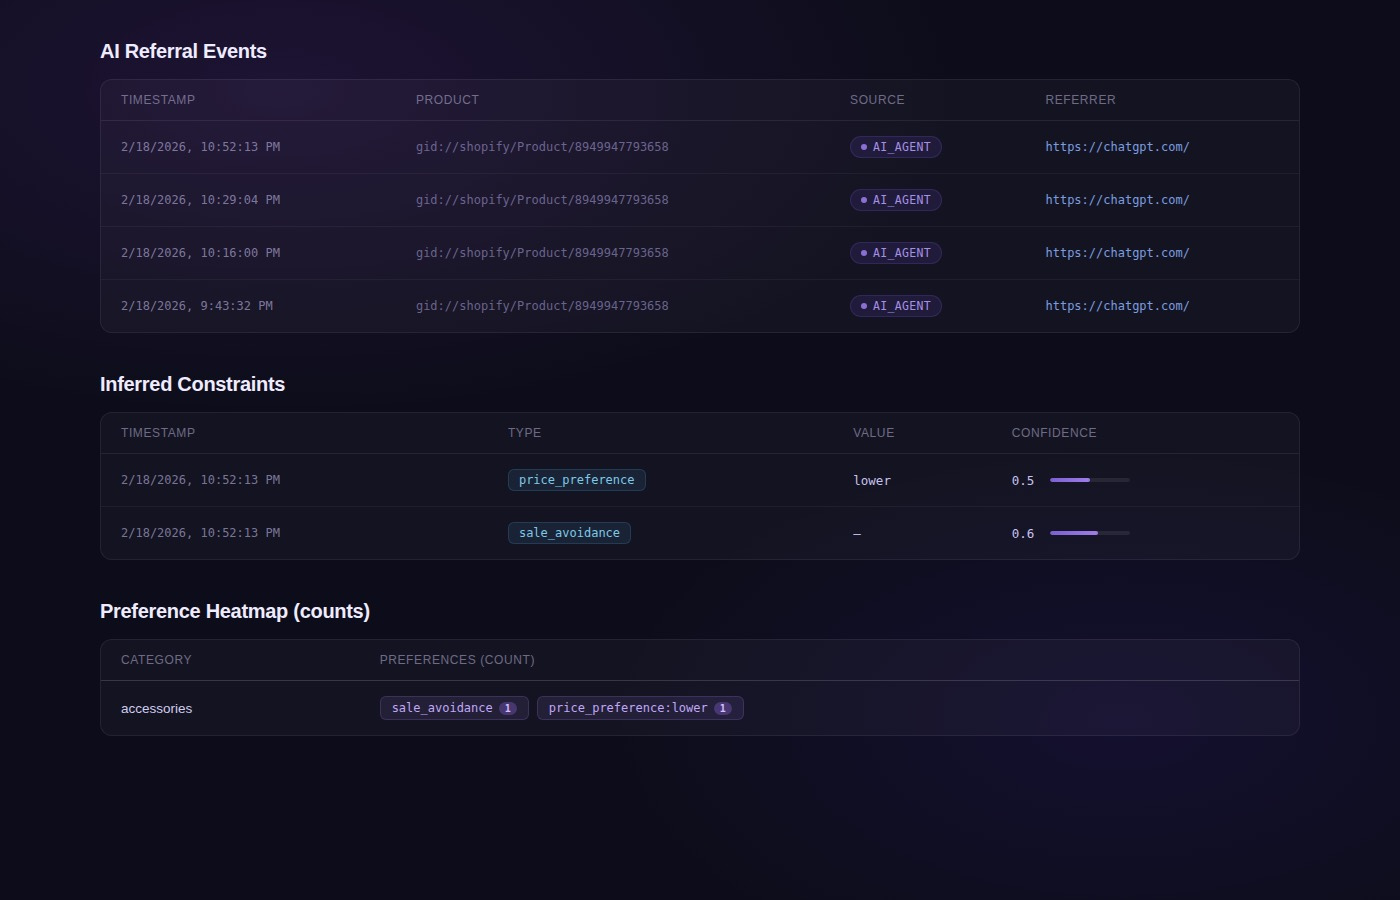Select the sale_avoidance constraint badge
Screen dimensions: 1400x900
(x=569, y=532)
